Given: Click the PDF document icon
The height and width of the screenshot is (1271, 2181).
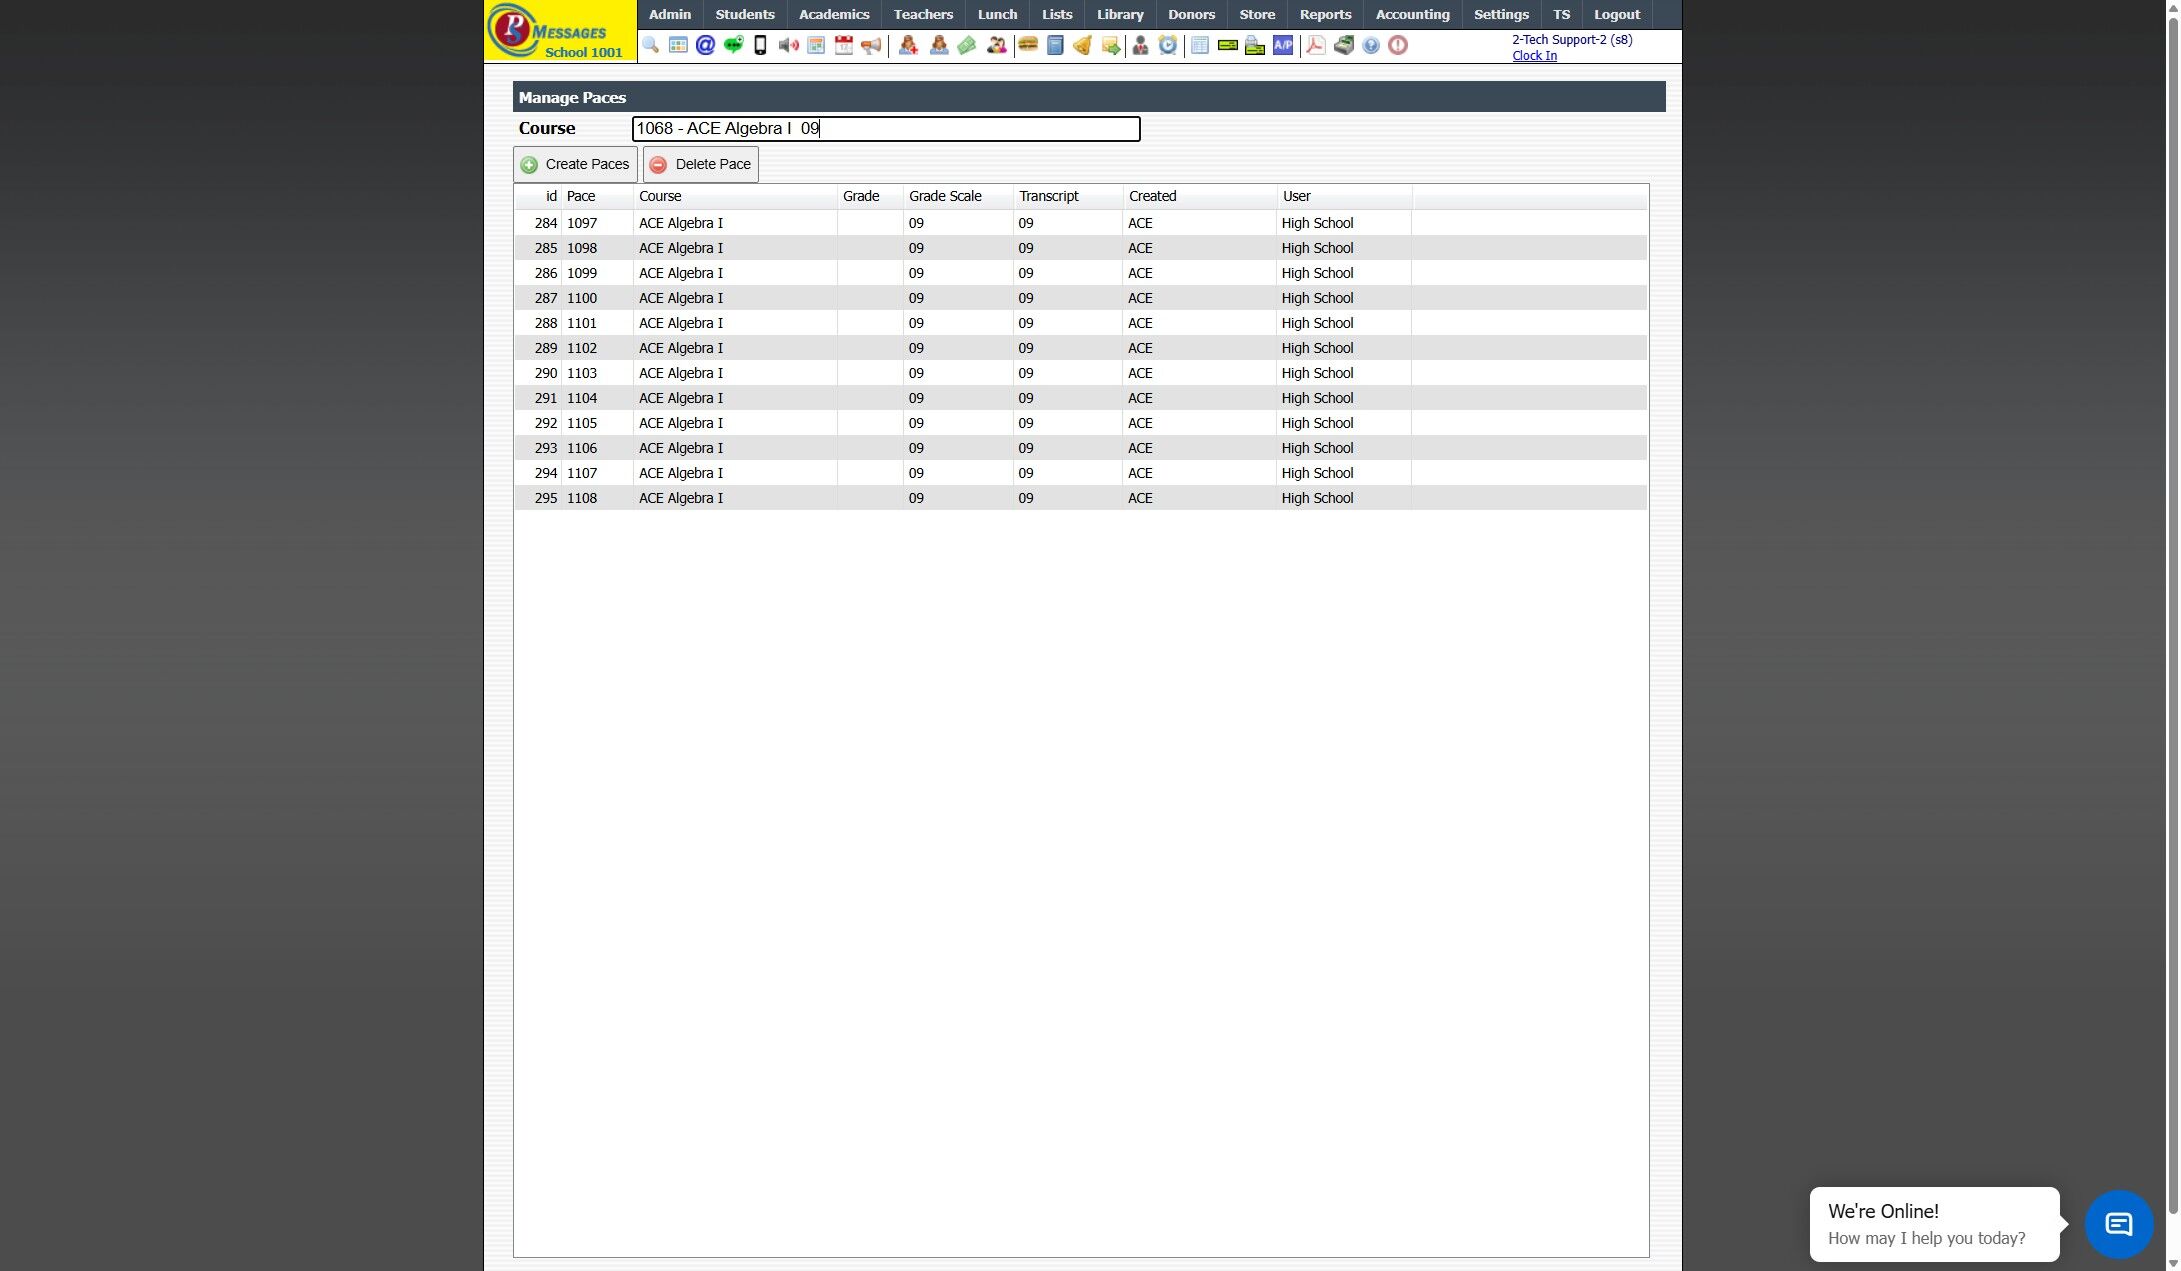Looking at the screenshot, I should tap(1315, 45).
